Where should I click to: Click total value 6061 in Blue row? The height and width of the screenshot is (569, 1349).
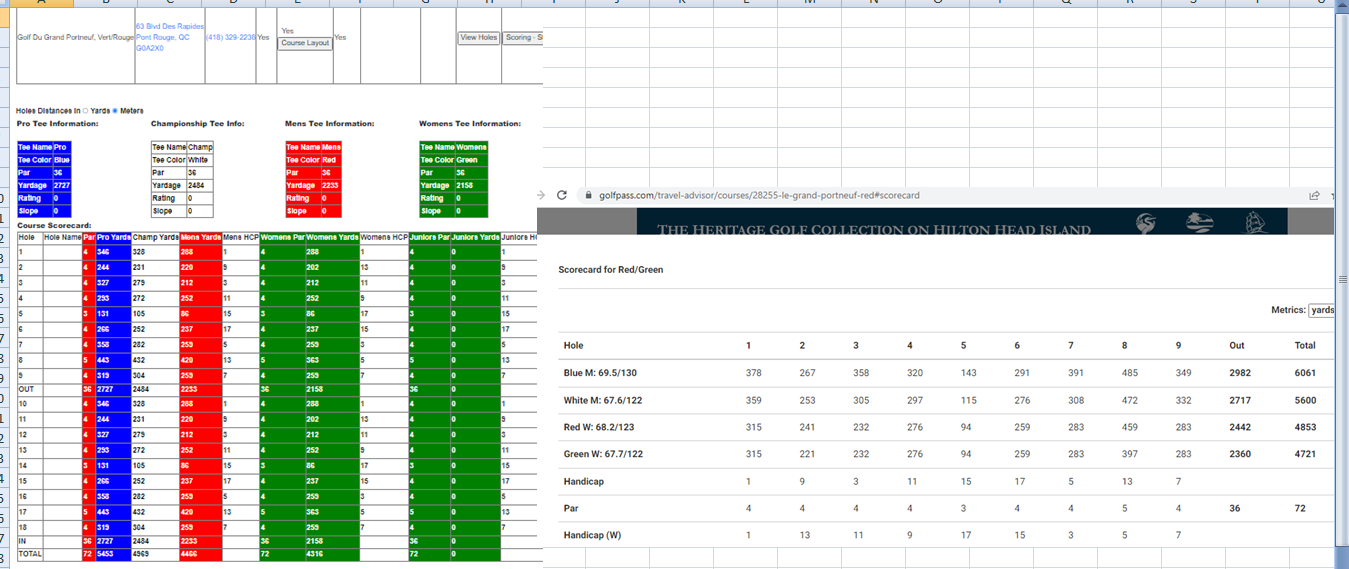pos(1305,373)
